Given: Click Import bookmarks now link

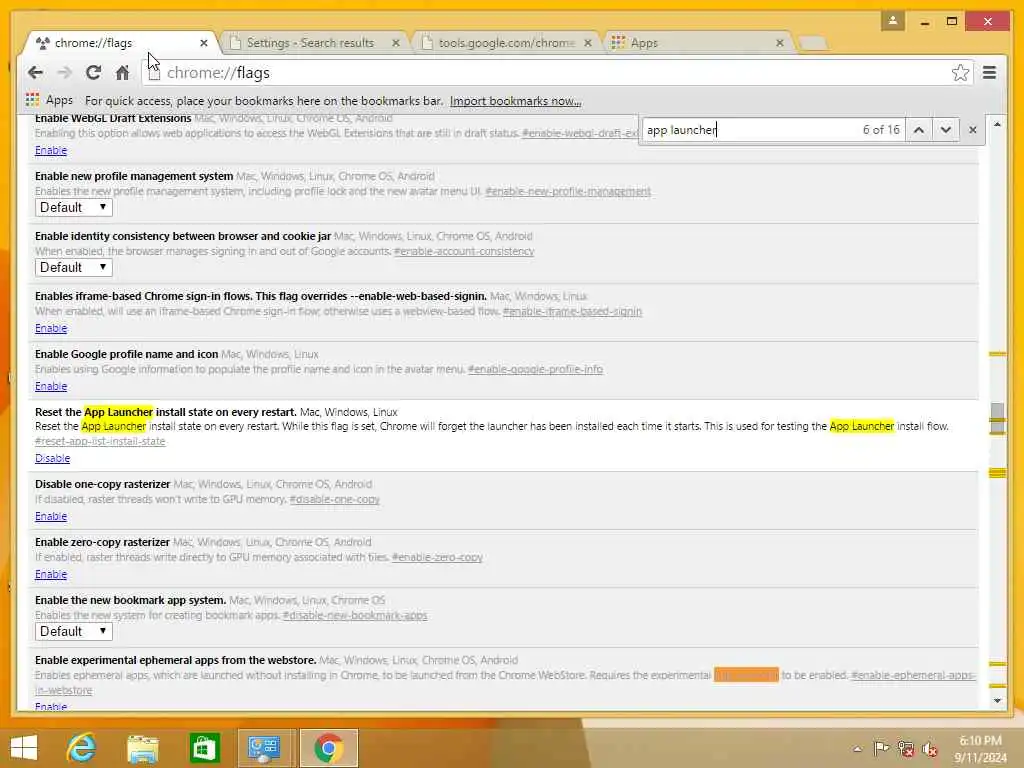Looking at the screenshot, I should [x=515, y=101].
